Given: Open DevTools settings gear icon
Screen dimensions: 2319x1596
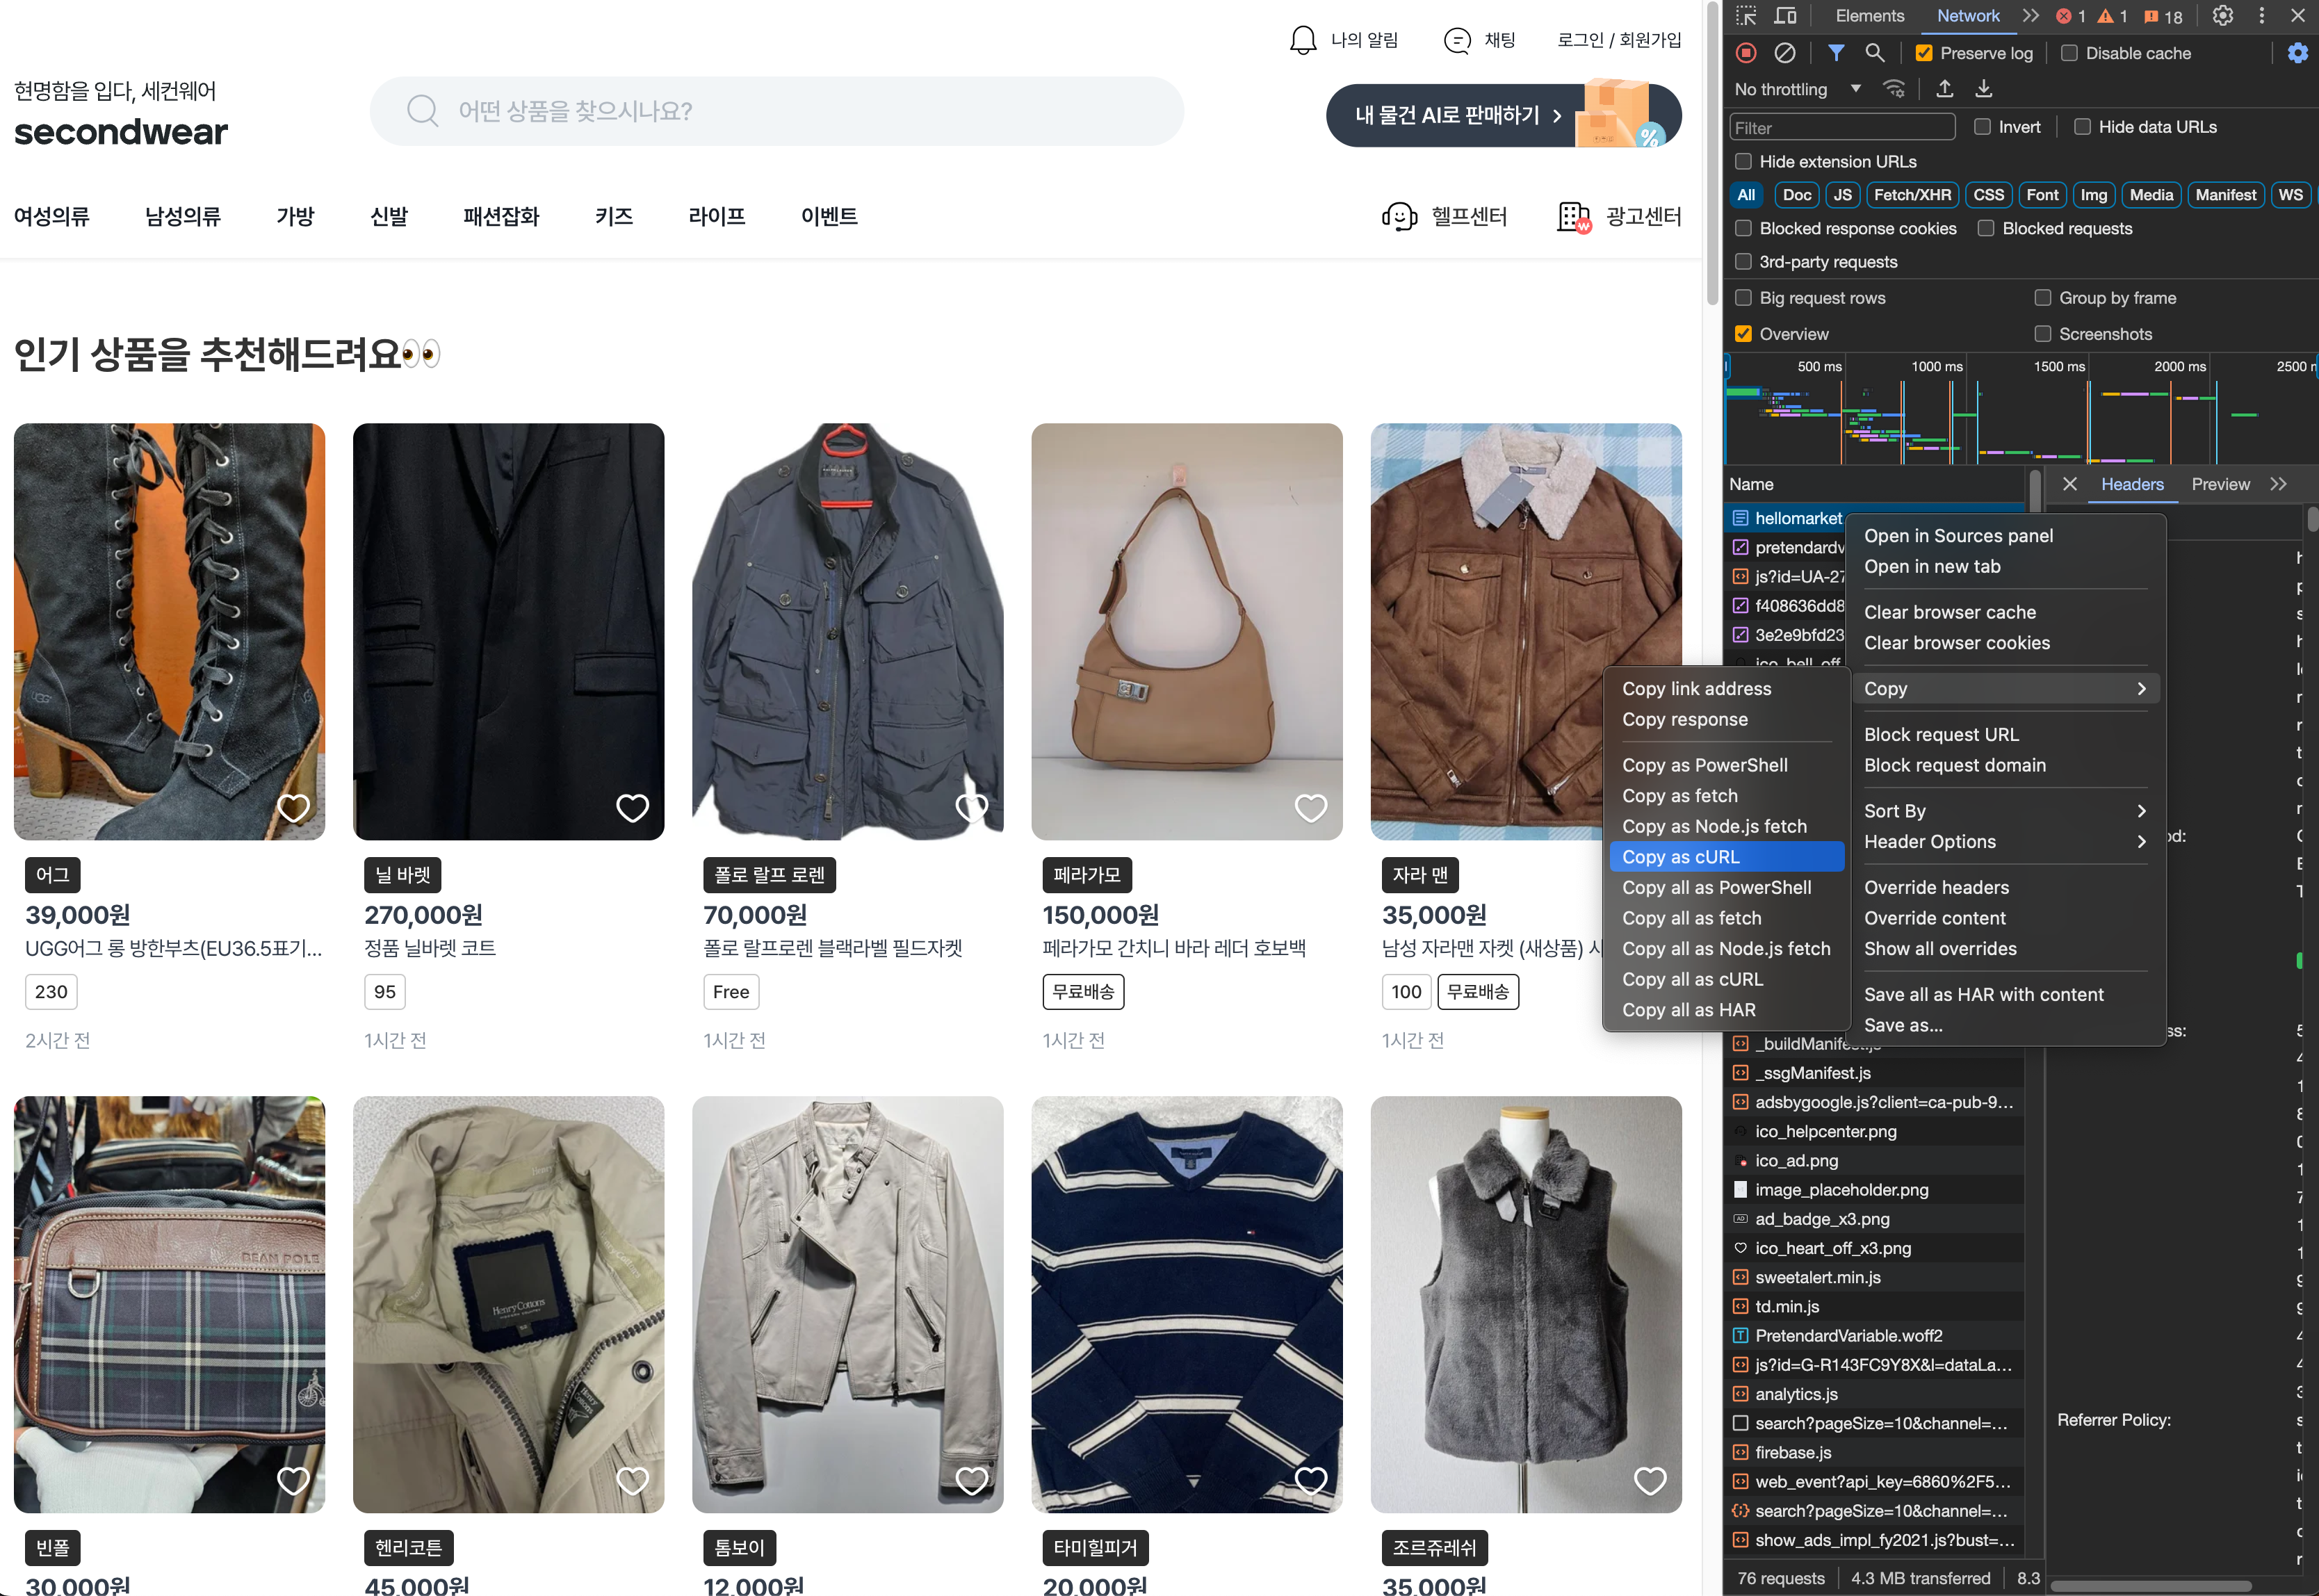Looking at the screenshot, I should point(2222,16).
